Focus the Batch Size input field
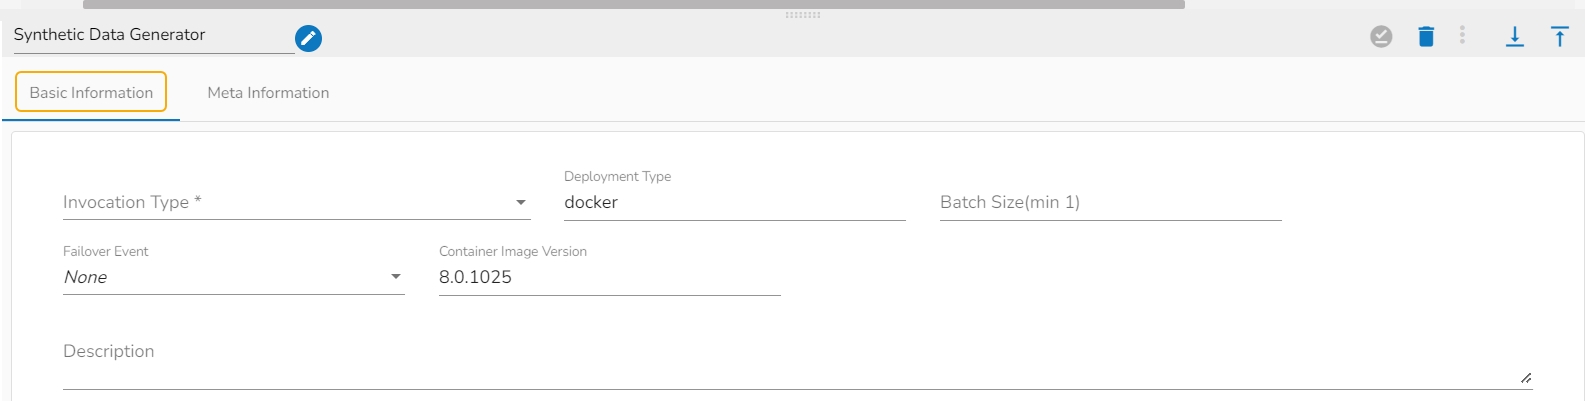Image resolution: width=1585 pixels, height=401 pixels. coord(1110,202)
